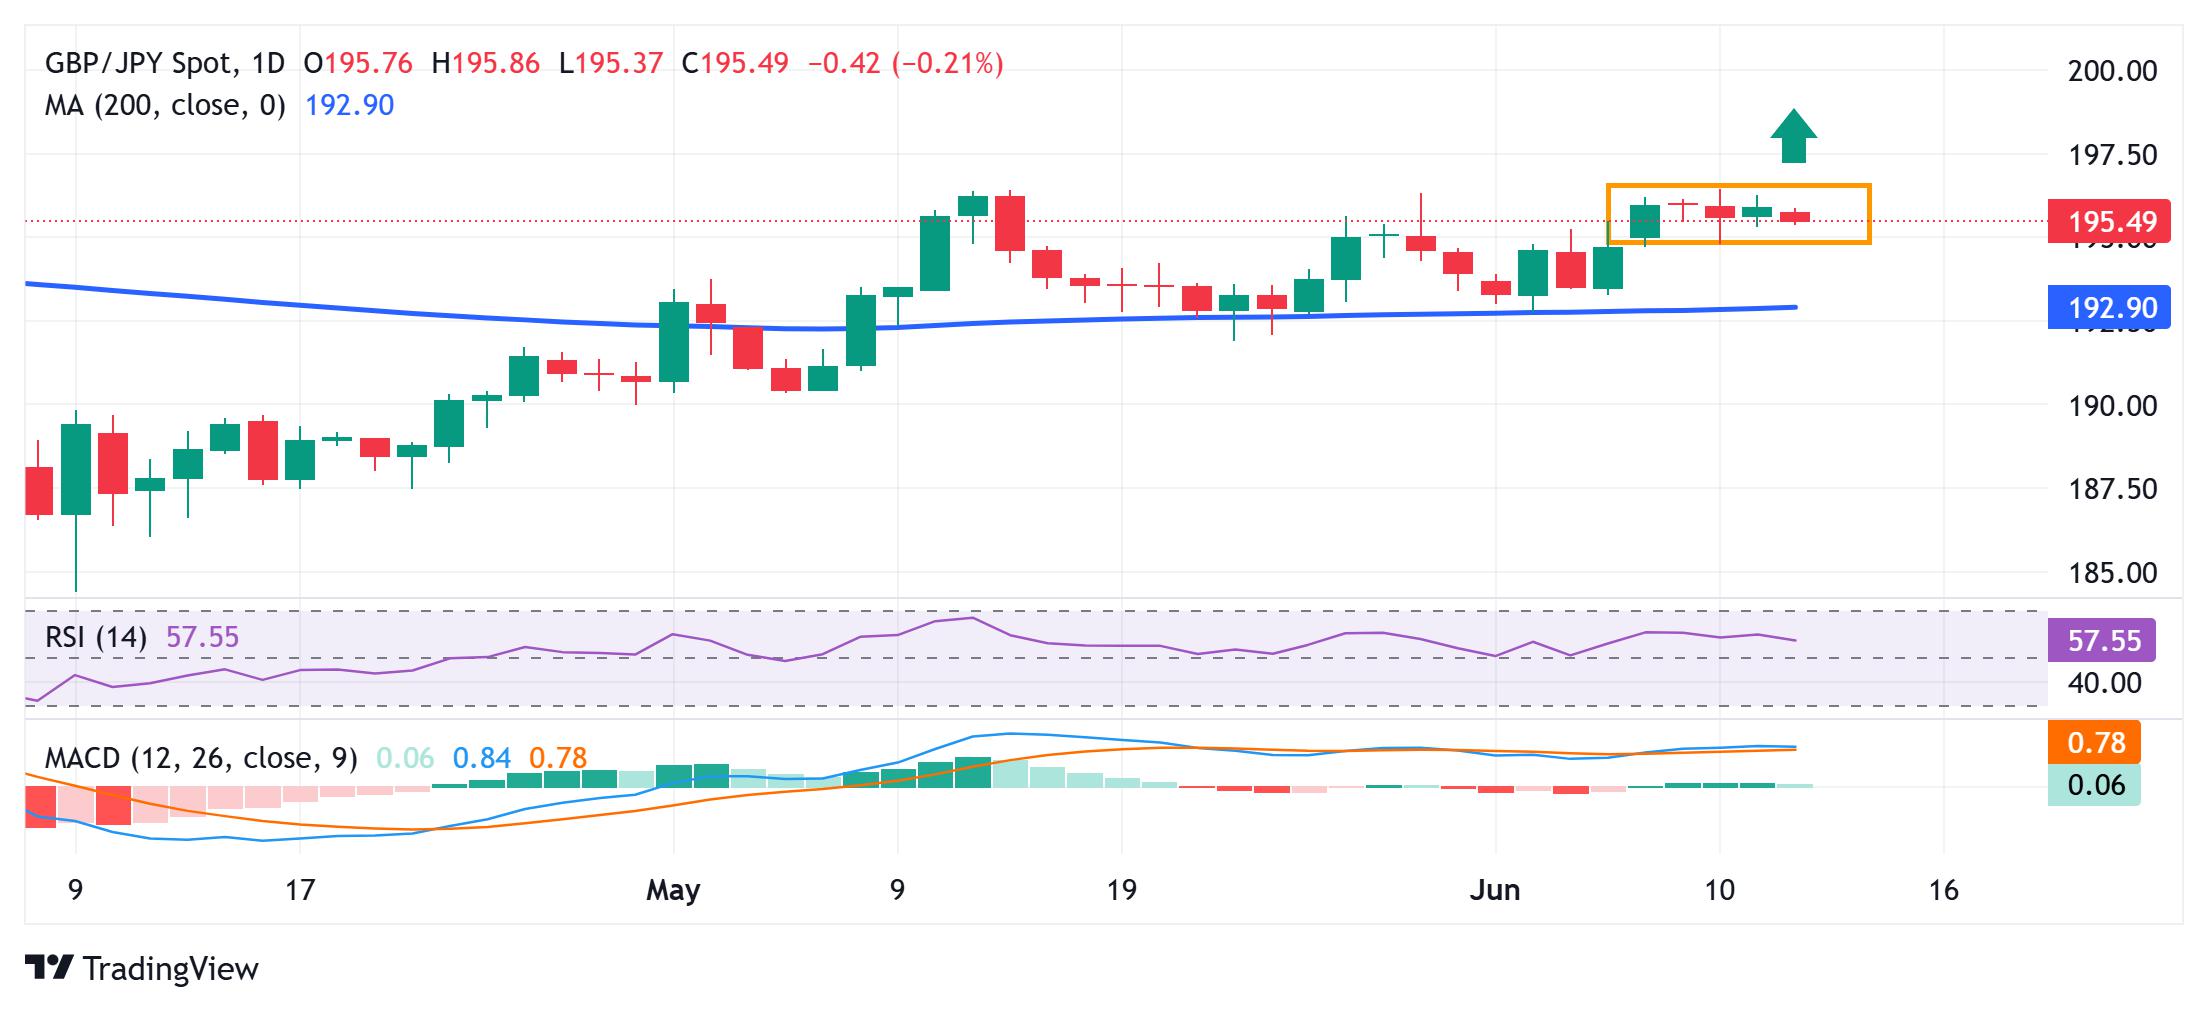
Task: Click the 200.00 level on price axis
Action: coord(2111,71)
